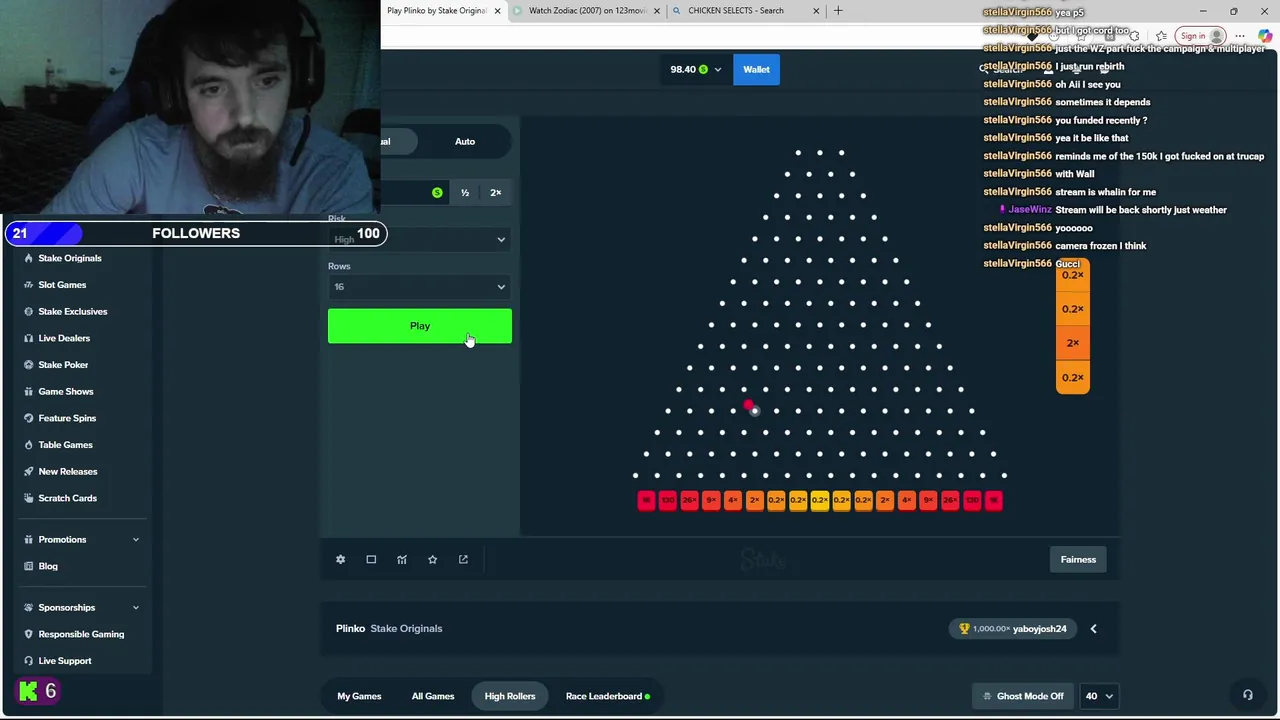Select the High Rollers tab
This screenshot has width=1280, height=720.
[510, 696]
